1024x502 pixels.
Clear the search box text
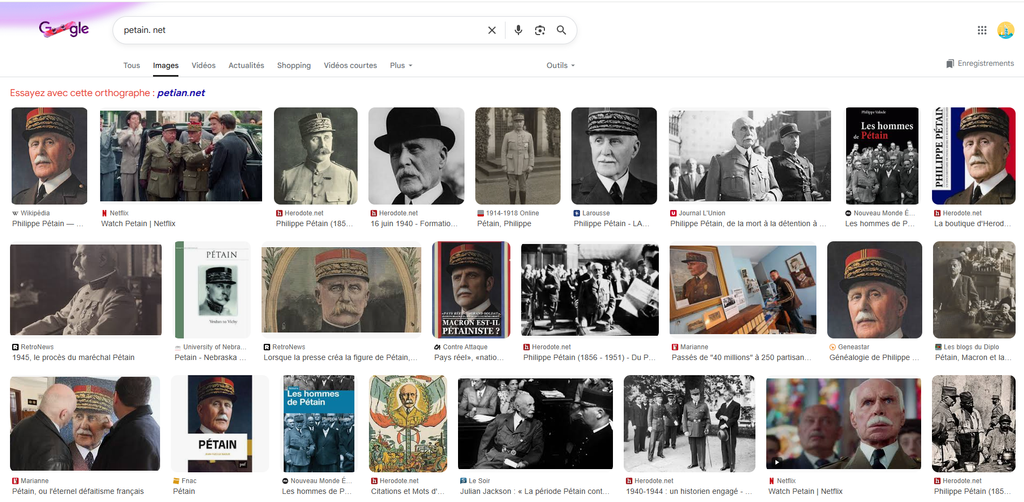pos(491,30)
